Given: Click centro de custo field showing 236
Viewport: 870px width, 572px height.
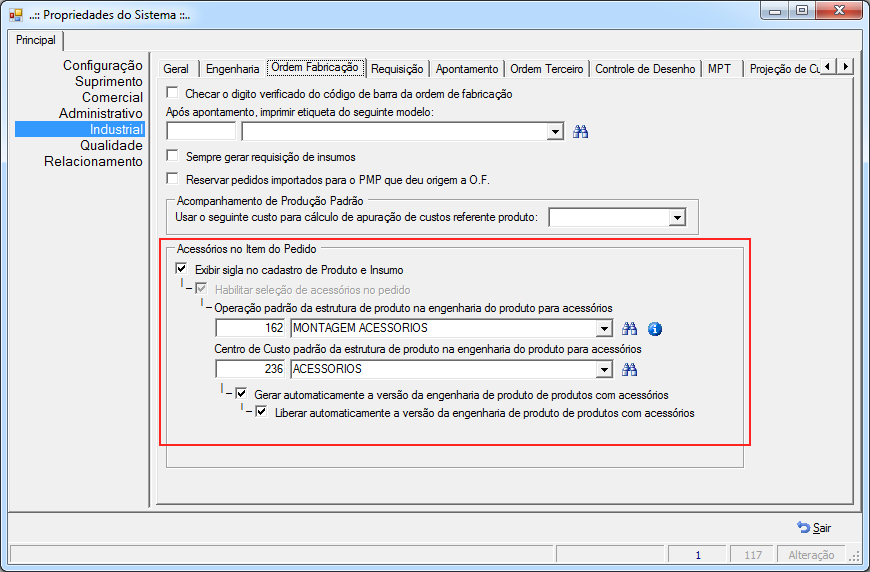Looking at the screenshot, I should coord(250,369).
